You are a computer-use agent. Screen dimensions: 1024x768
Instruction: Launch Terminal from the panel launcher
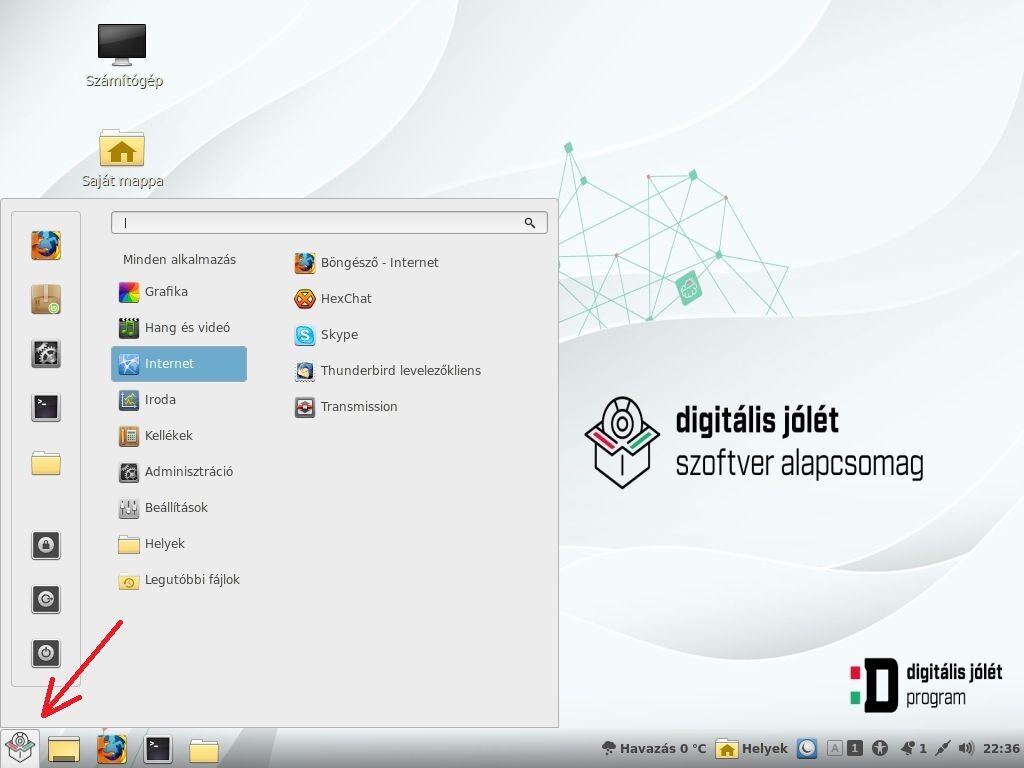158,749
